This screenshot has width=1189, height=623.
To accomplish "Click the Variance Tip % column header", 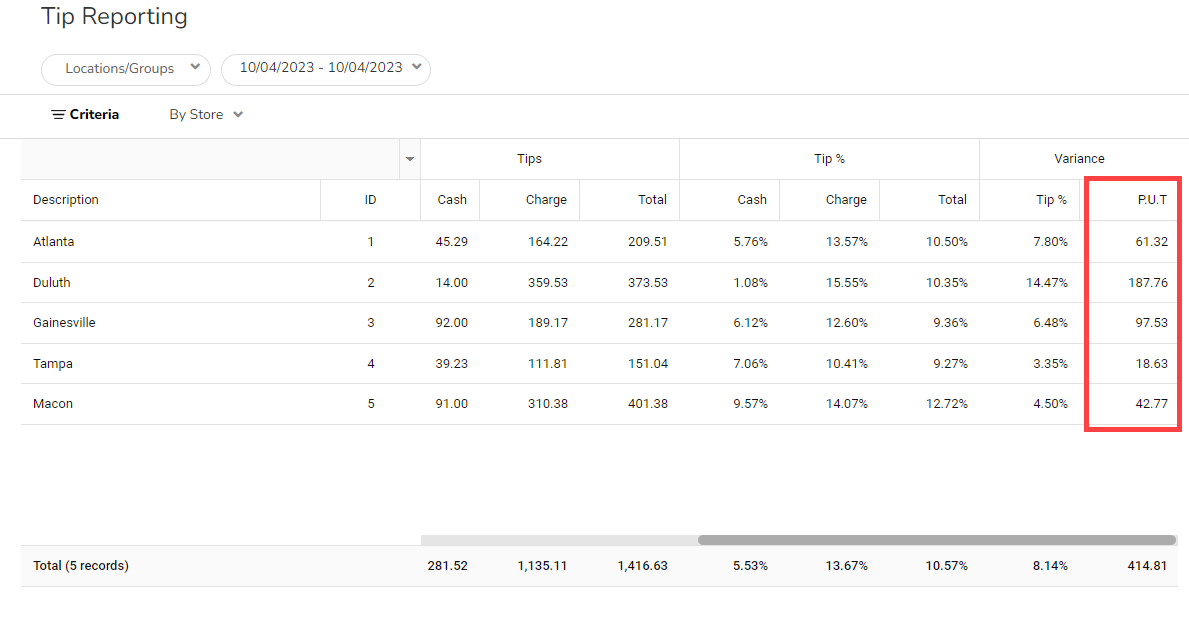I will [x=1051, y=200].
